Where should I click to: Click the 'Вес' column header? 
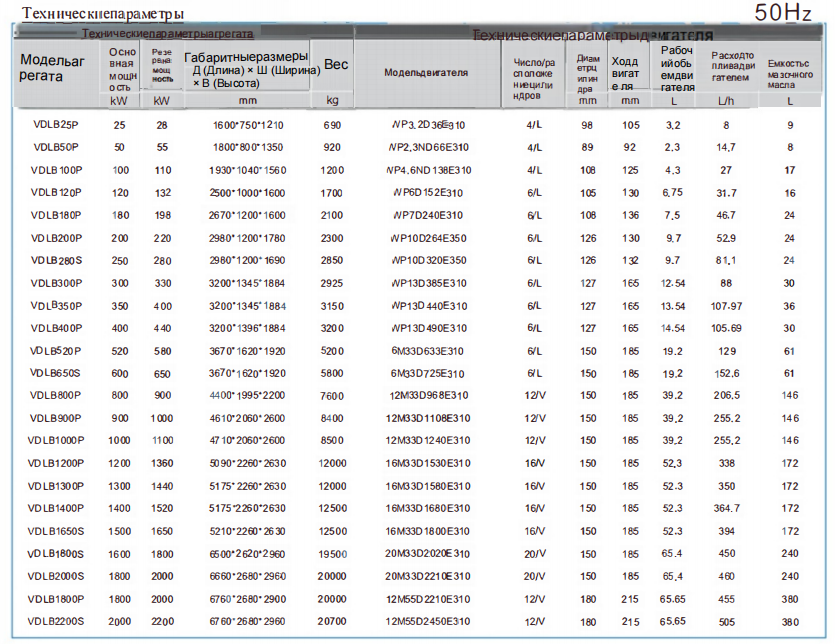click(336, 64)
